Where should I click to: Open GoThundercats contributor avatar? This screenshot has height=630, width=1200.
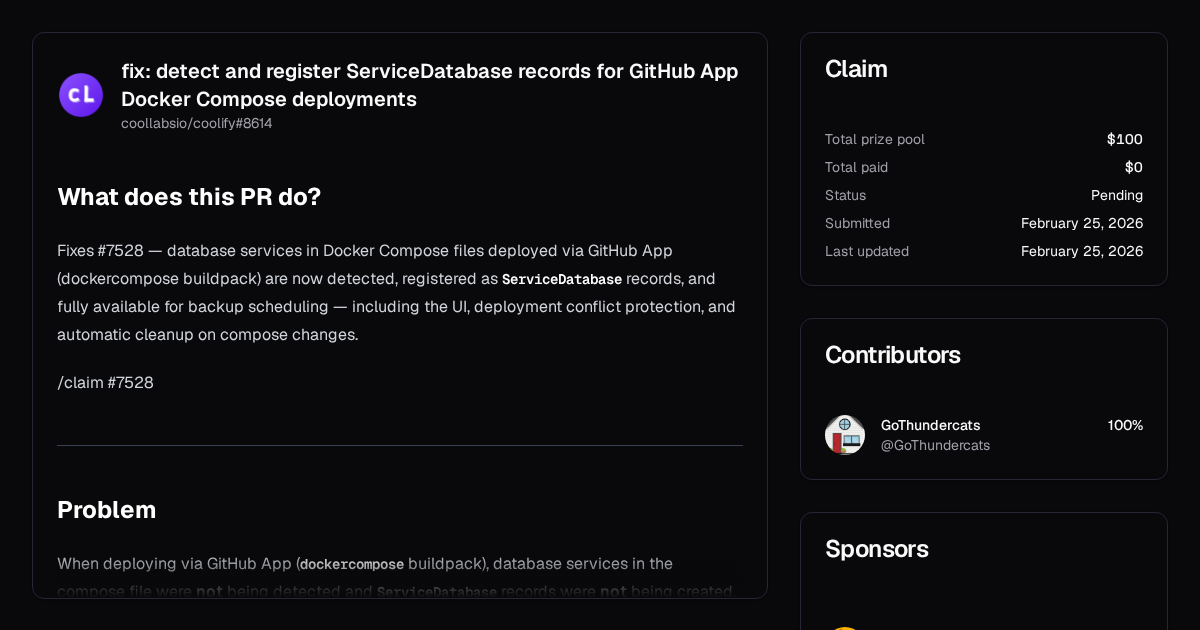pos(845,435)
